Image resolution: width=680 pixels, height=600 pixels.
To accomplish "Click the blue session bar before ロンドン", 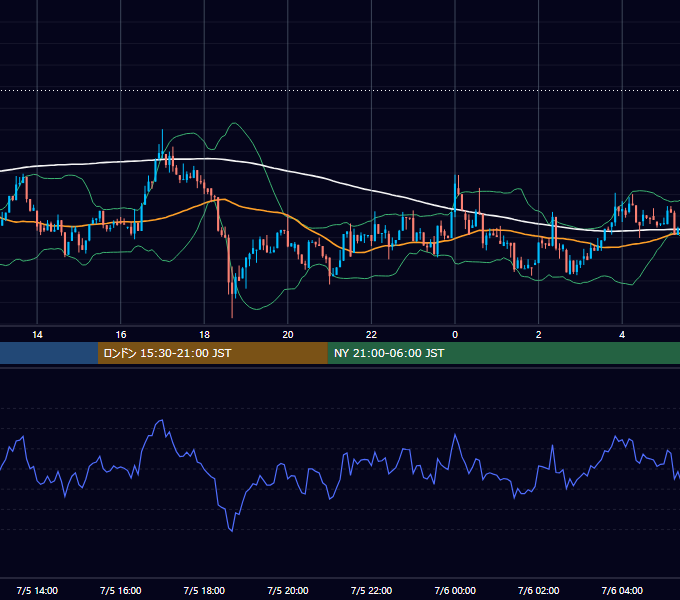I will coord(49,353).
